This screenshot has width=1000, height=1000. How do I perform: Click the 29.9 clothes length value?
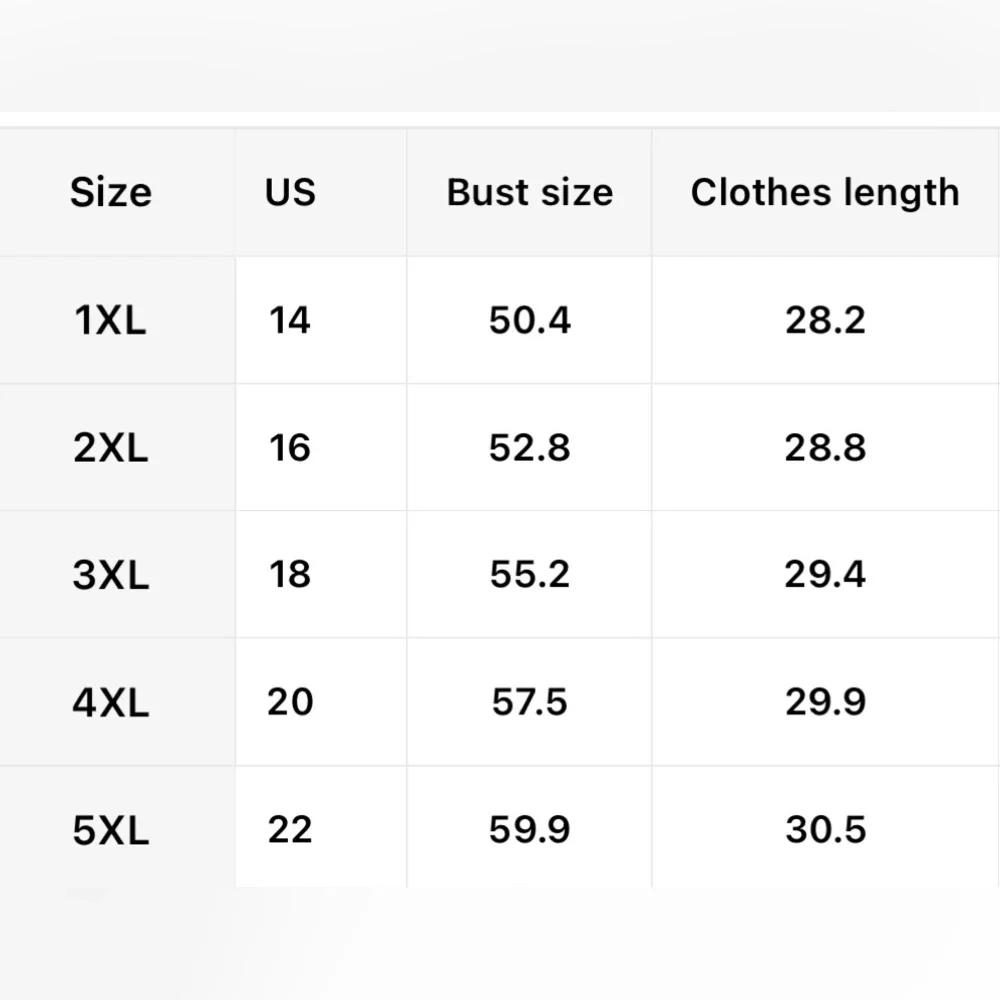[824, 702]
